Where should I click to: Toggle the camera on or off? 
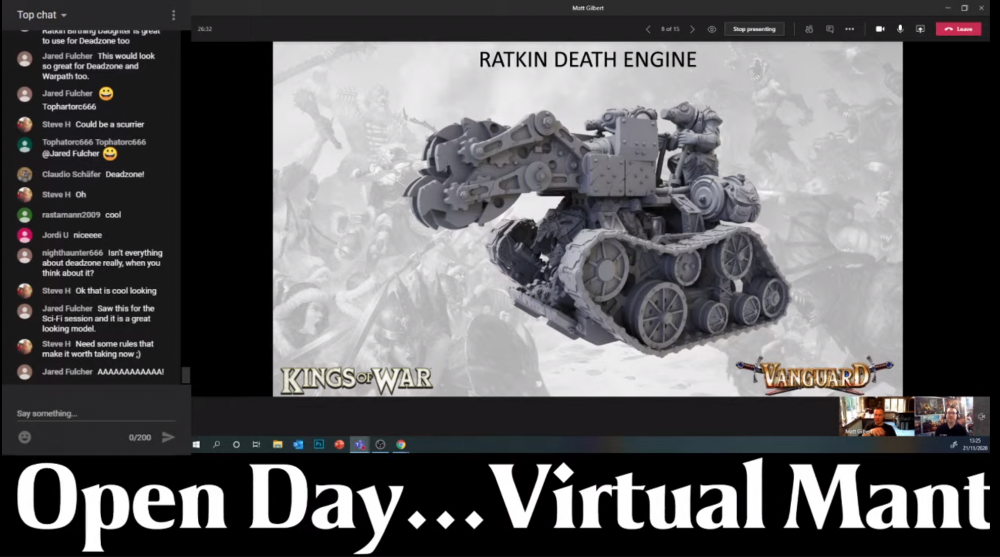tap(880, 29)
